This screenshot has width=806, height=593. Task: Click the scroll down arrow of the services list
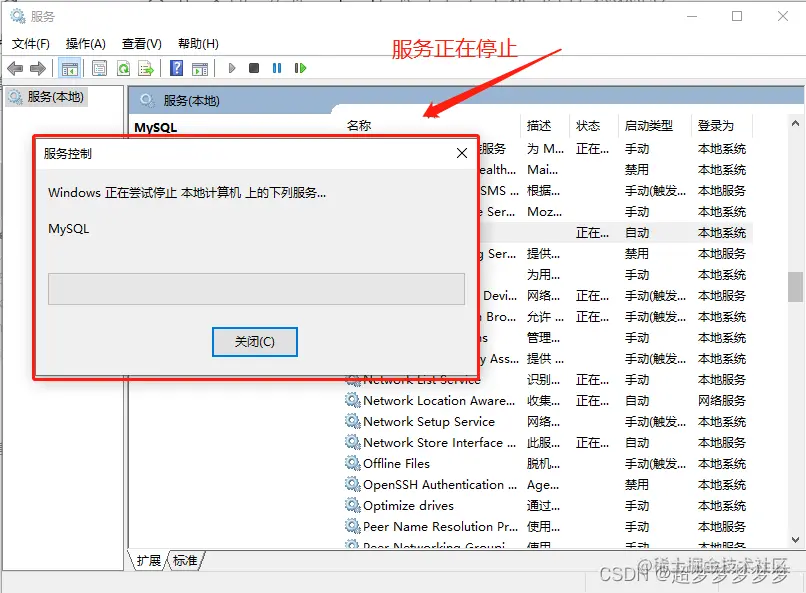pos(795,540)
